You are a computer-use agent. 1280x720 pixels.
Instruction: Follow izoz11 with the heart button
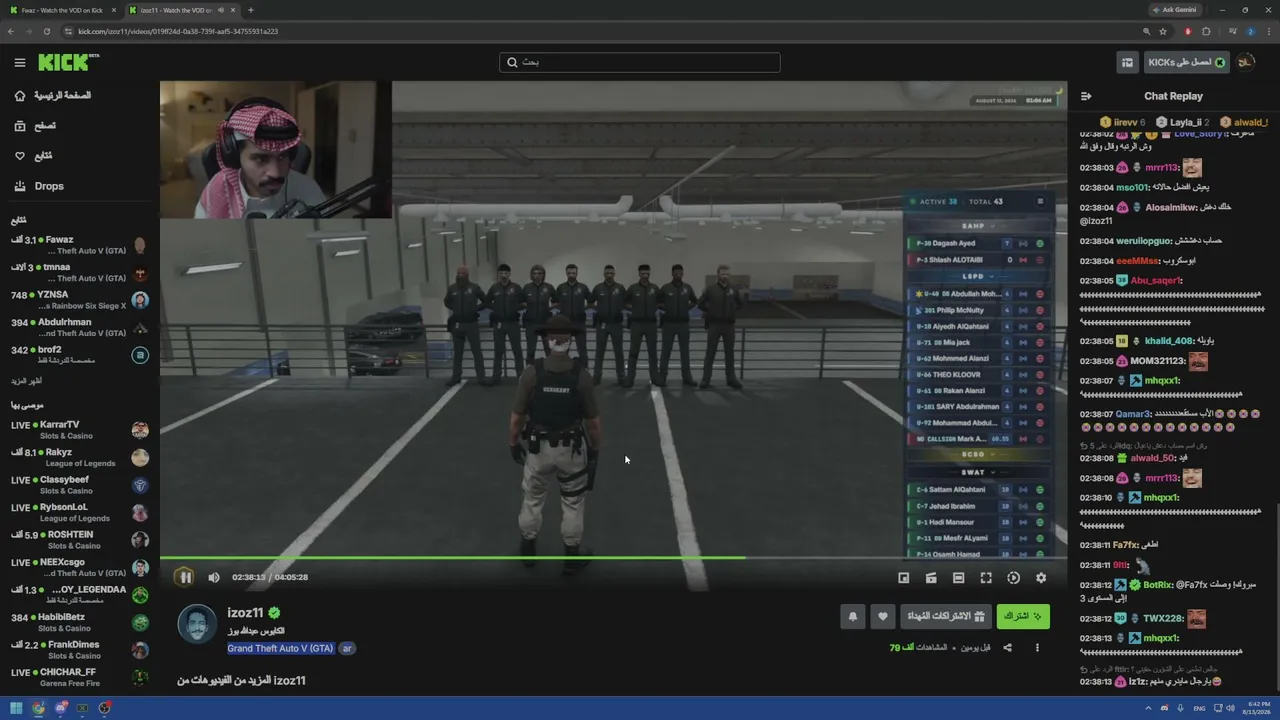(882, 617)
